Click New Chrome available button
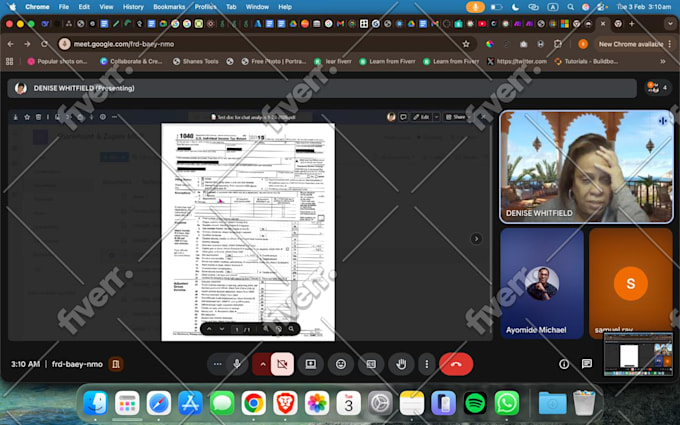This screenshot has height=425, width=680. point(631,44)
